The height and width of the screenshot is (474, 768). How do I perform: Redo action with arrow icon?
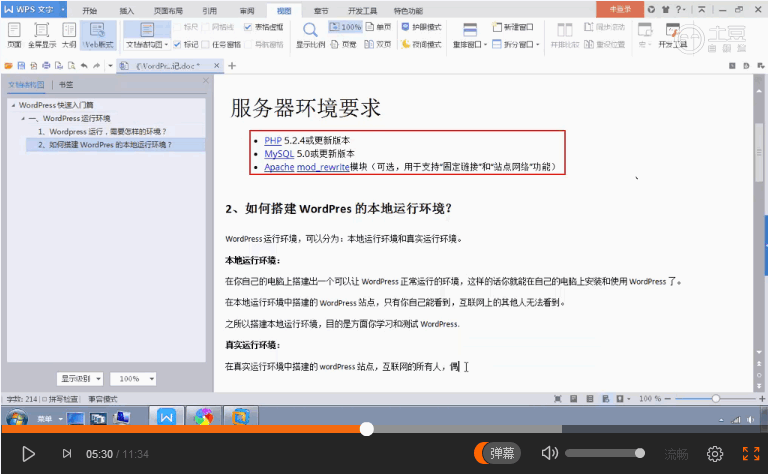(x=96, y=66)
